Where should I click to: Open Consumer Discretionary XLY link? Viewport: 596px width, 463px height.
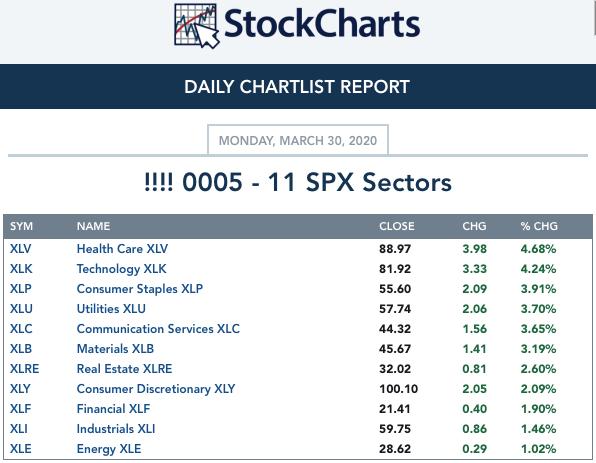pyautogui.click(x=156, y=388)
